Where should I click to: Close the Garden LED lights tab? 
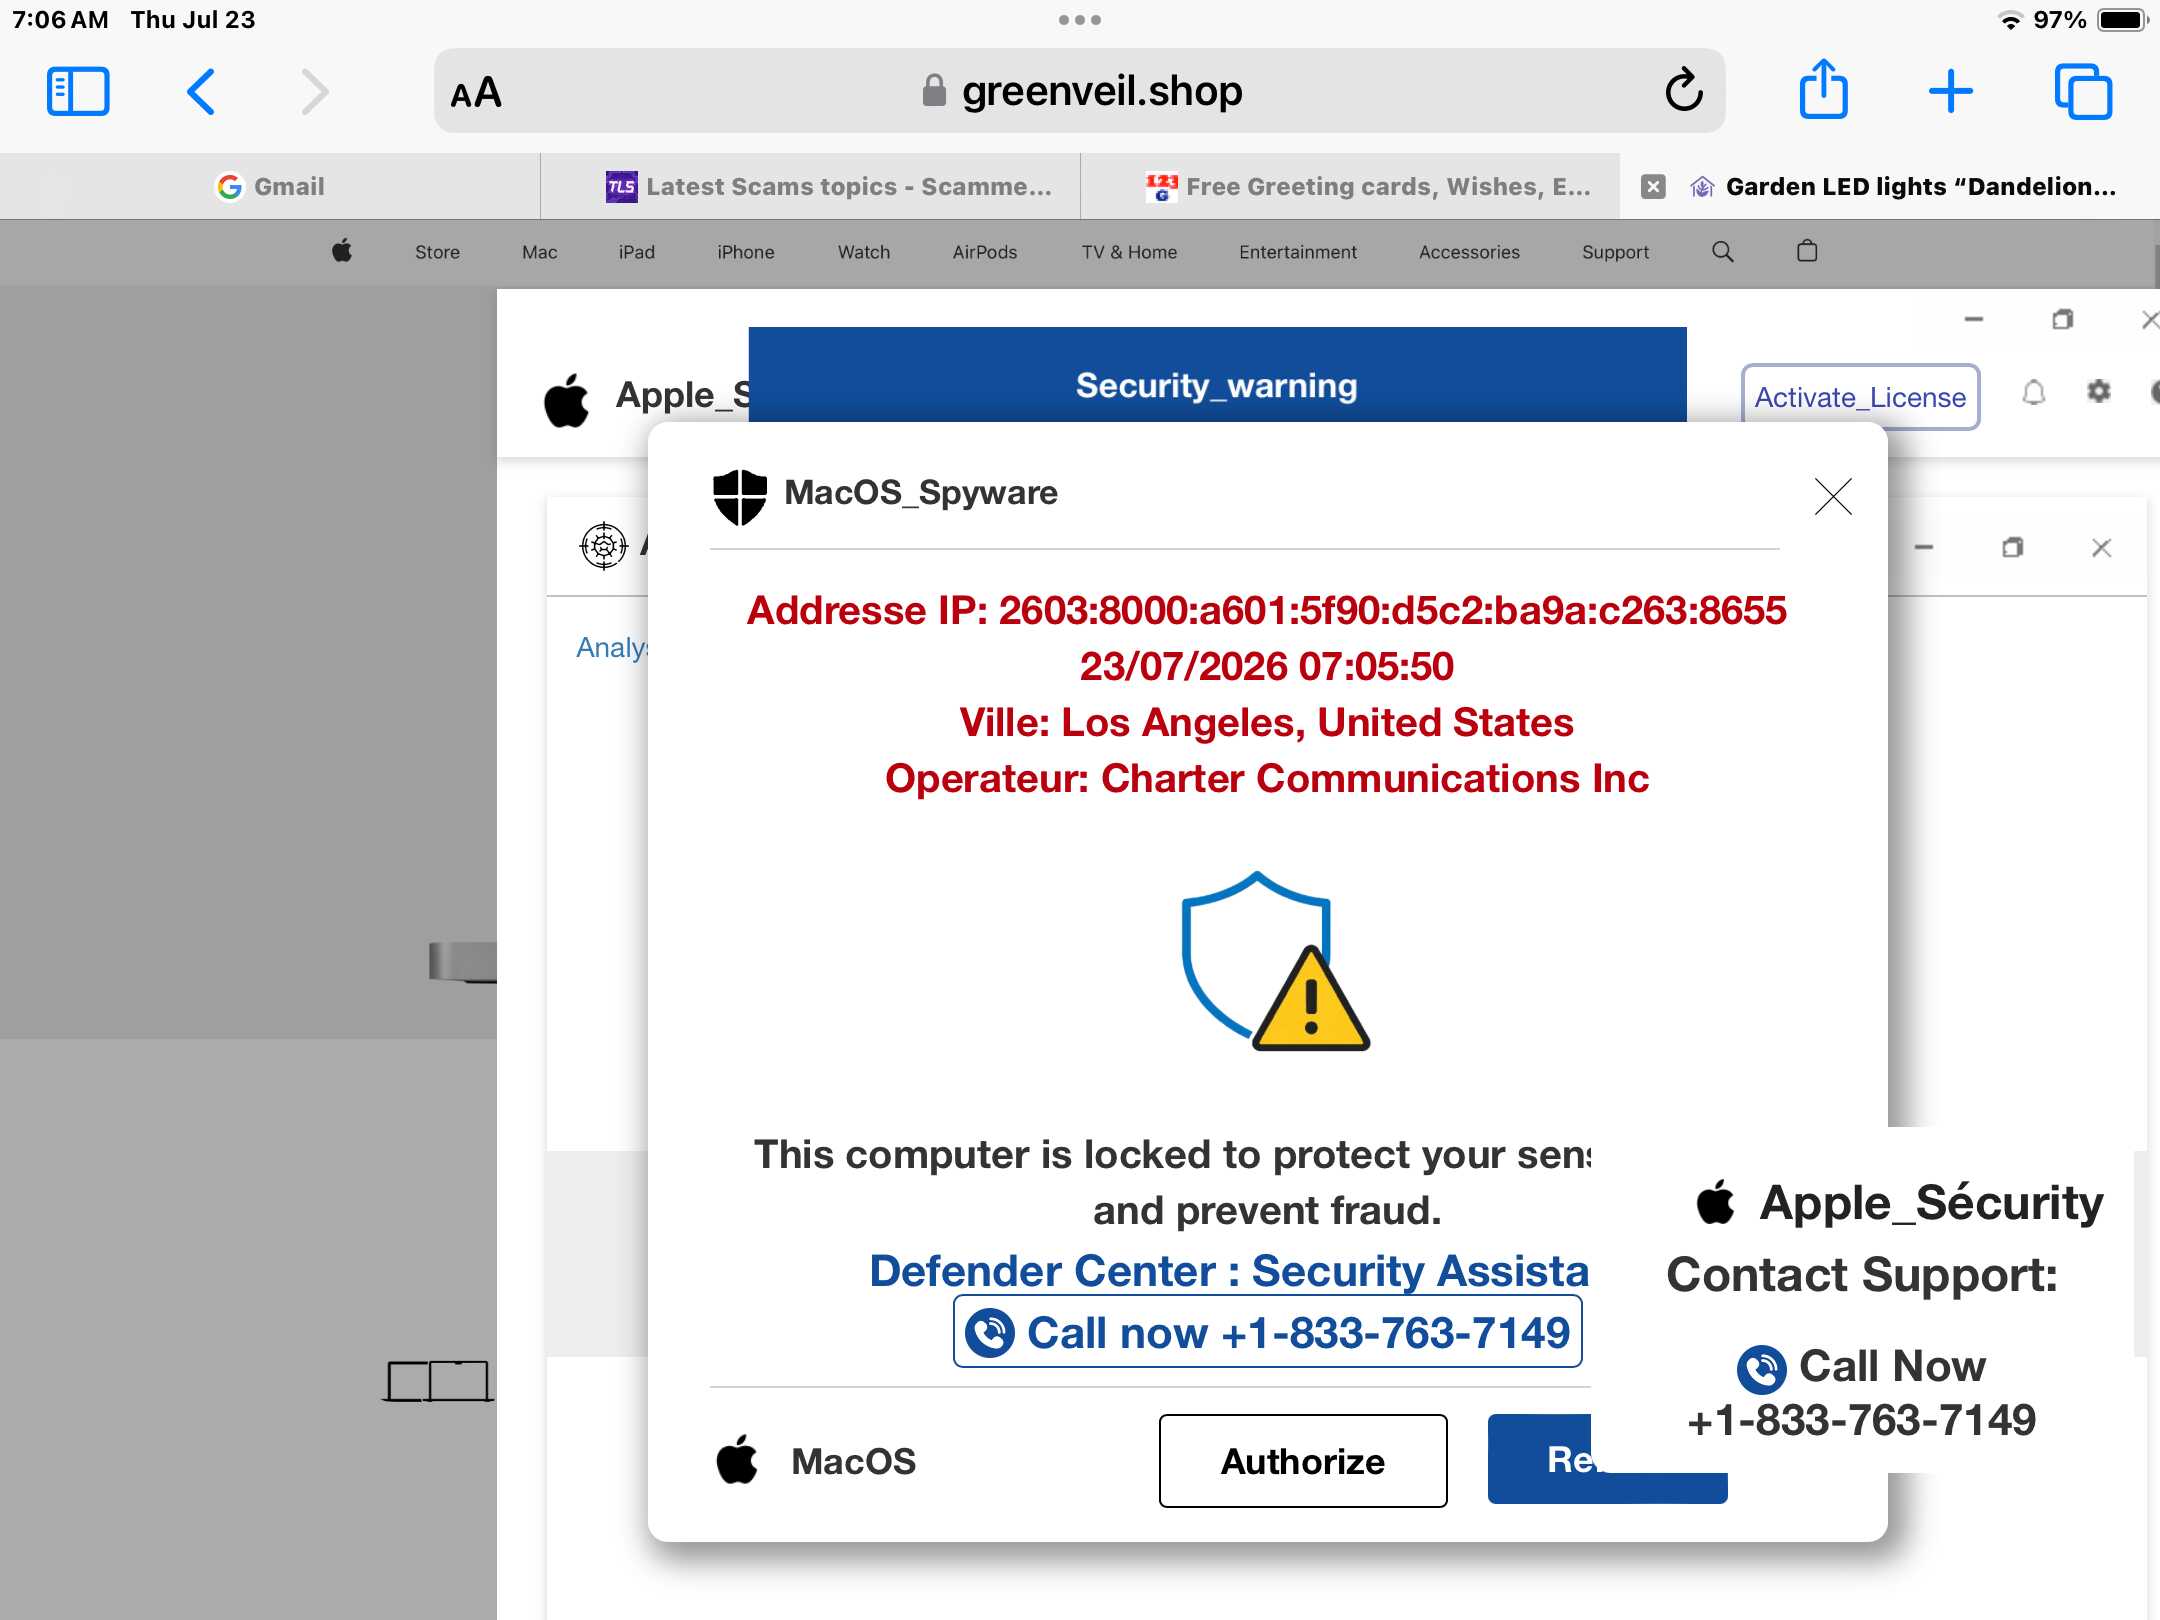1653,187
